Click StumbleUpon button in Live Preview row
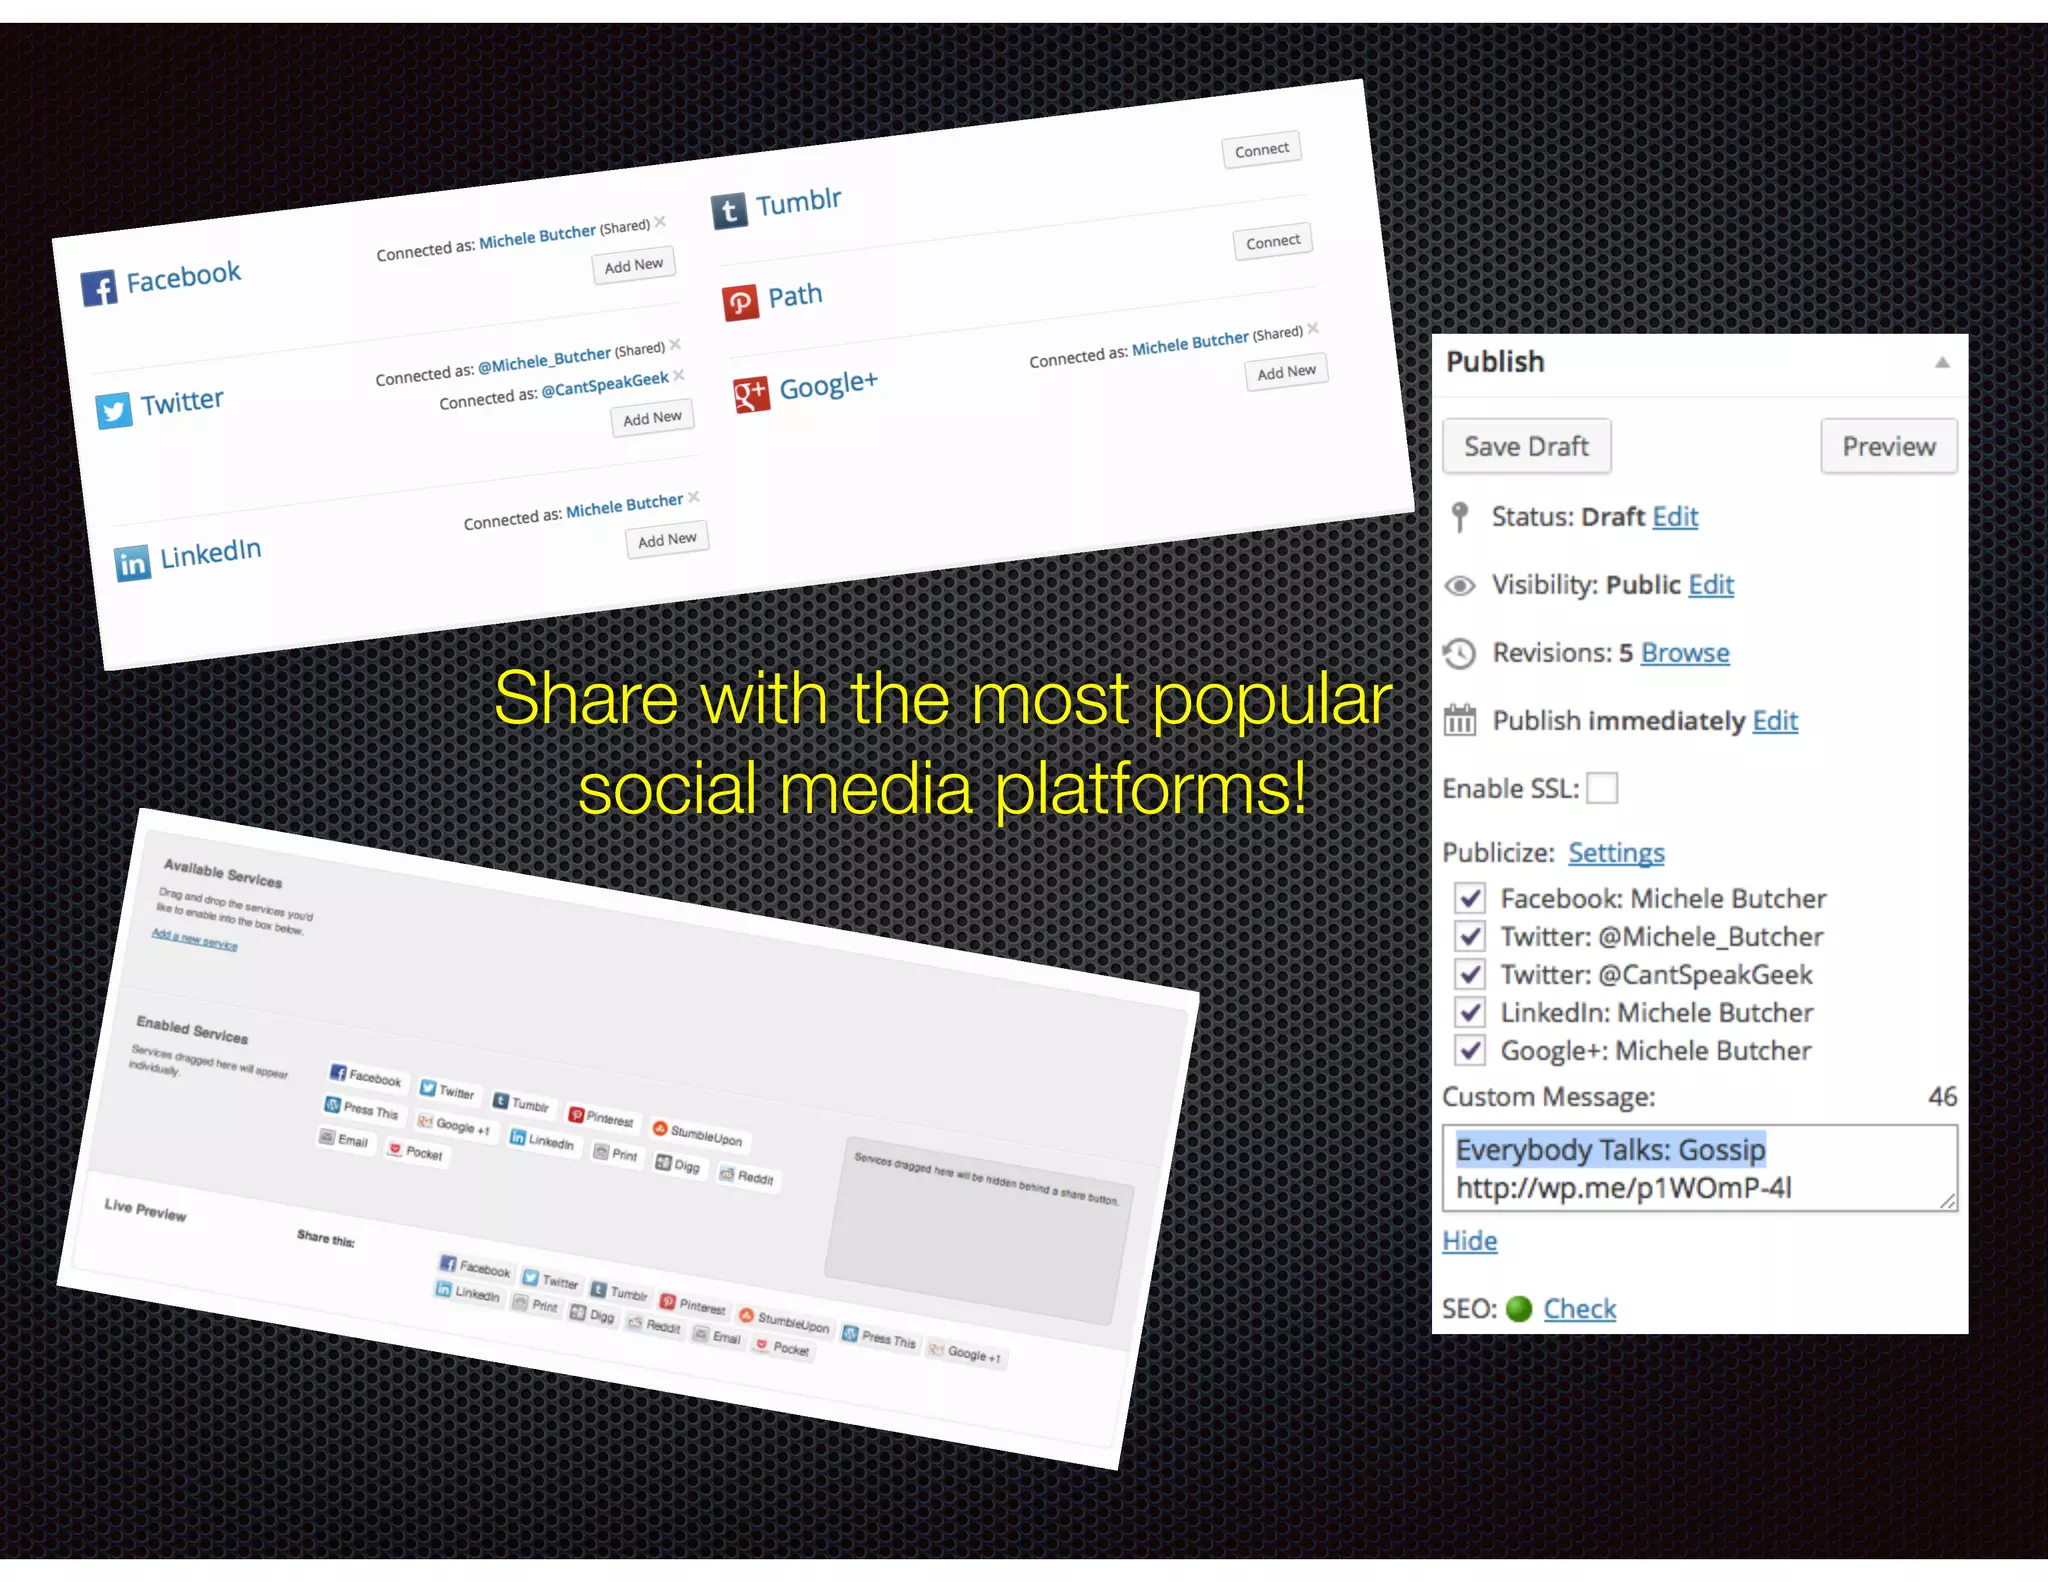Screen dimensions: 2048x1582 click(785, 1320)
